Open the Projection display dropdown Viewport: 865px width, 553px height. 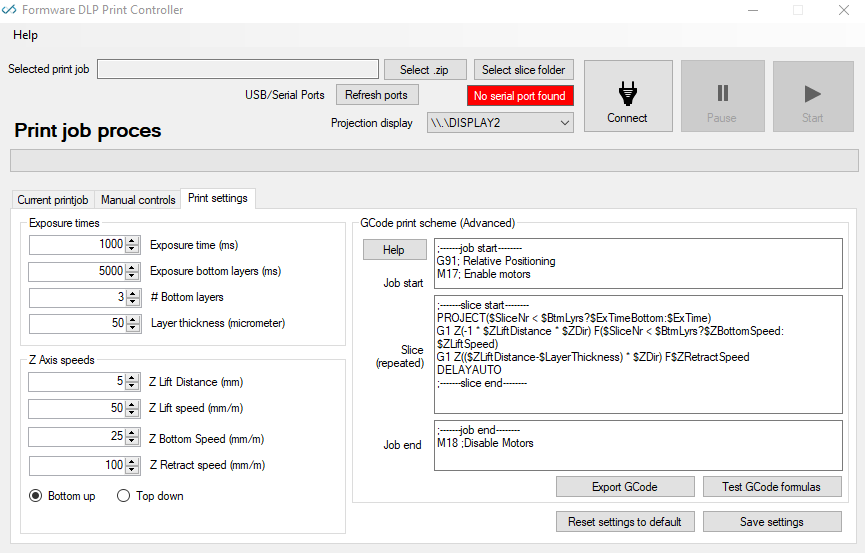coord(500,123)
